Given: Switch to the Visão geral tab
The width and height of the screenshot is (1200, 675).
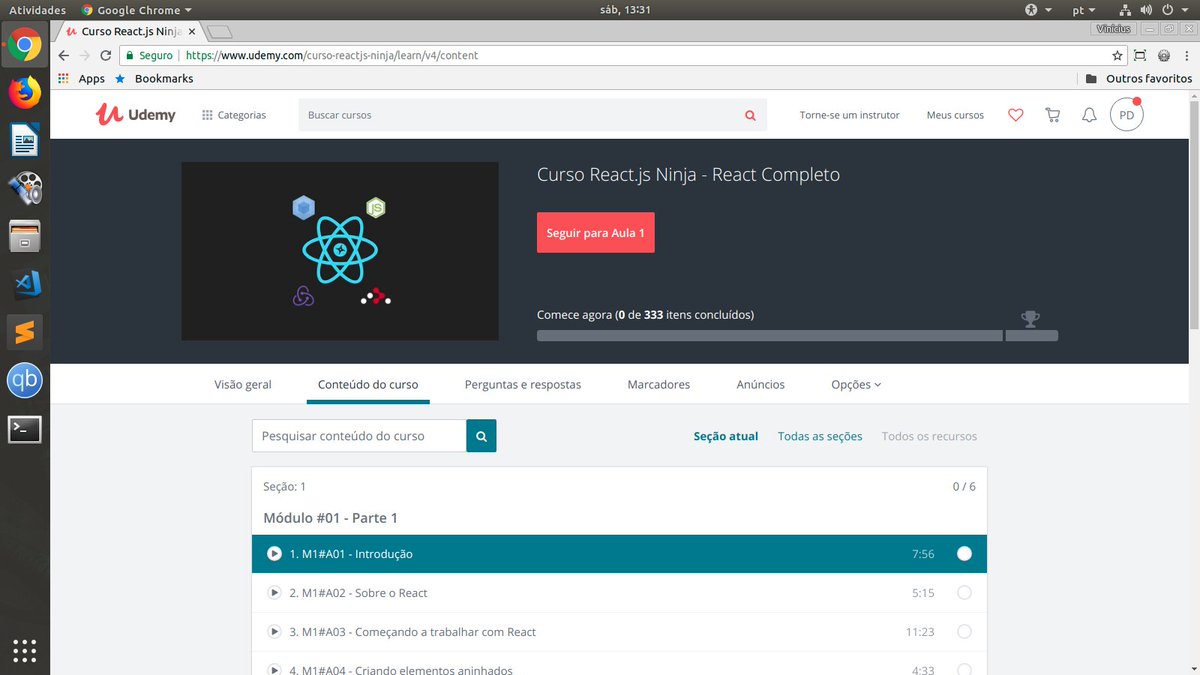Looking at the screenshot, I should 243,384.
